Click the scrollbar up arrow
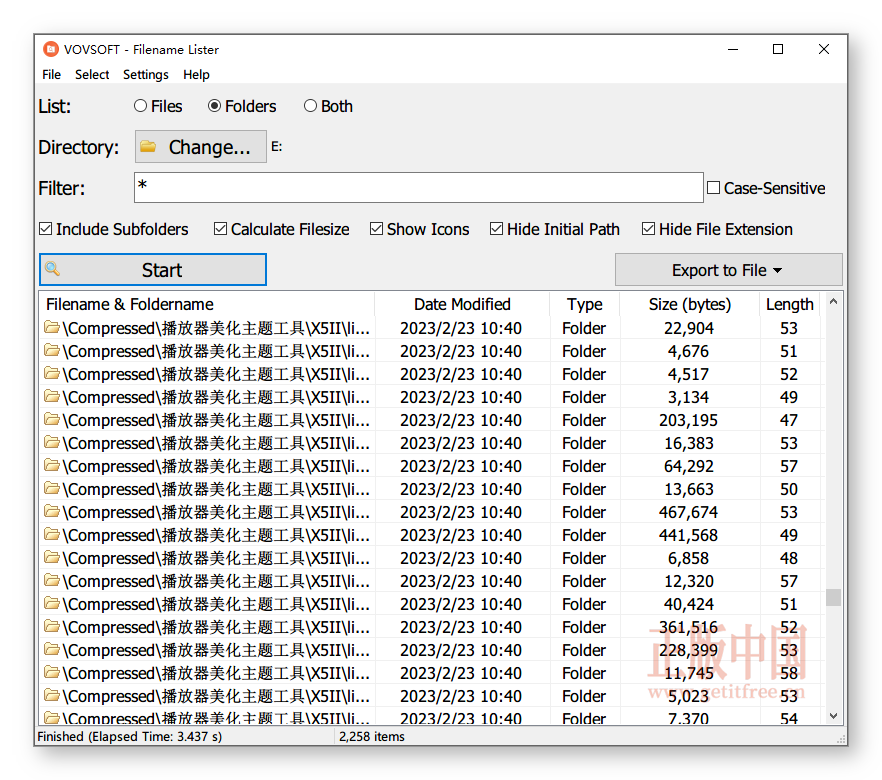The height and width of the screenshot is (780, 882). click(834, 302)
